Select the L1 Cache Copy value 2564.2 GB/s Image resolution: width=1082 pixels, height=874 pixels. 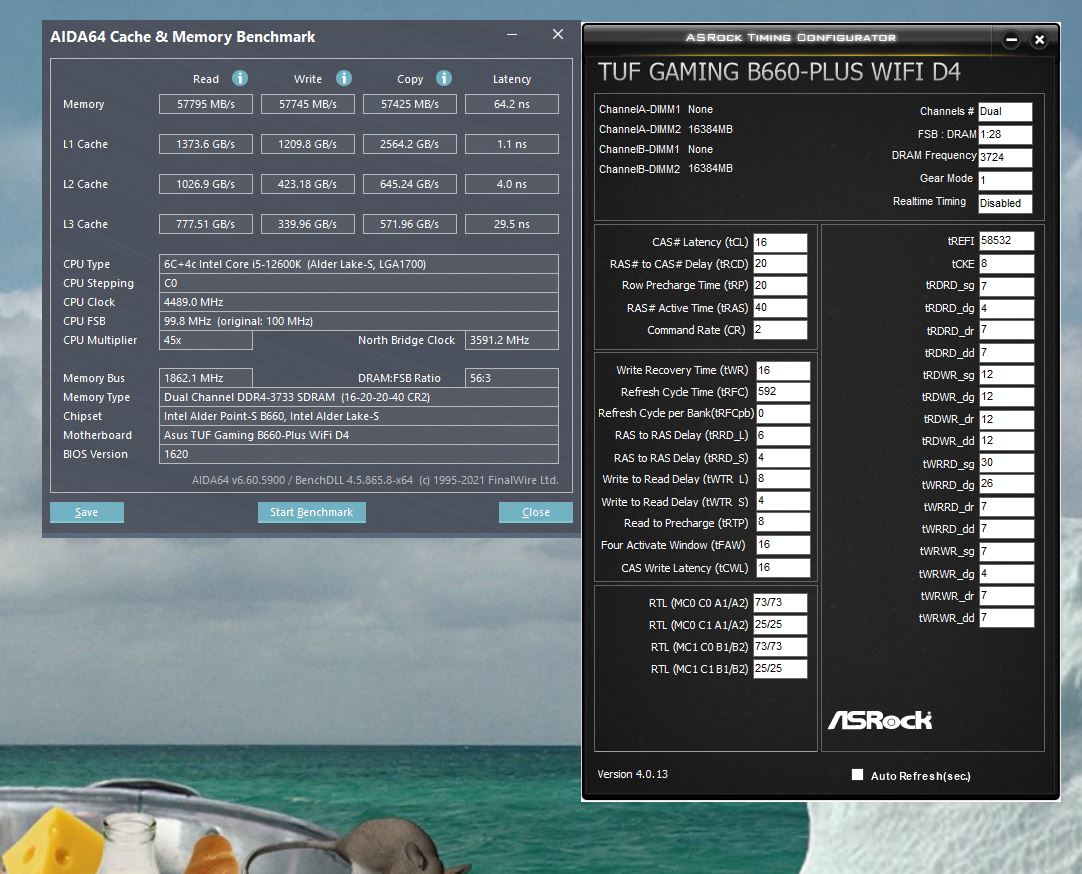point(410,144)
